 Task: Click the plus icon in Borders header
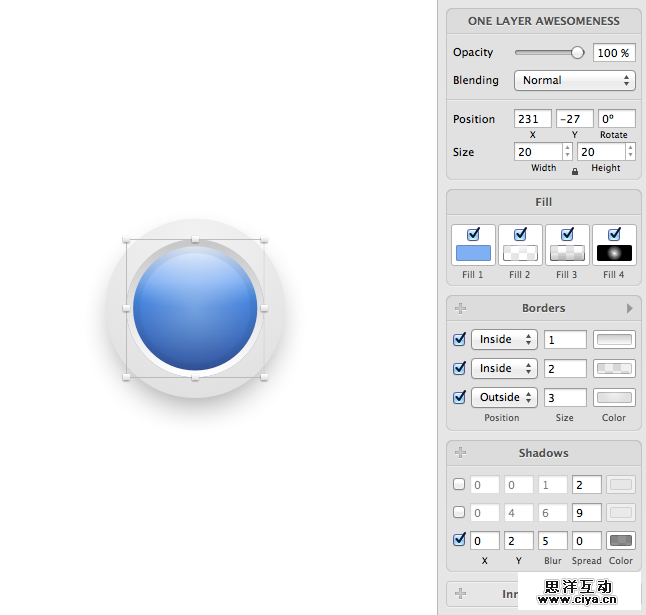[460, 308]
